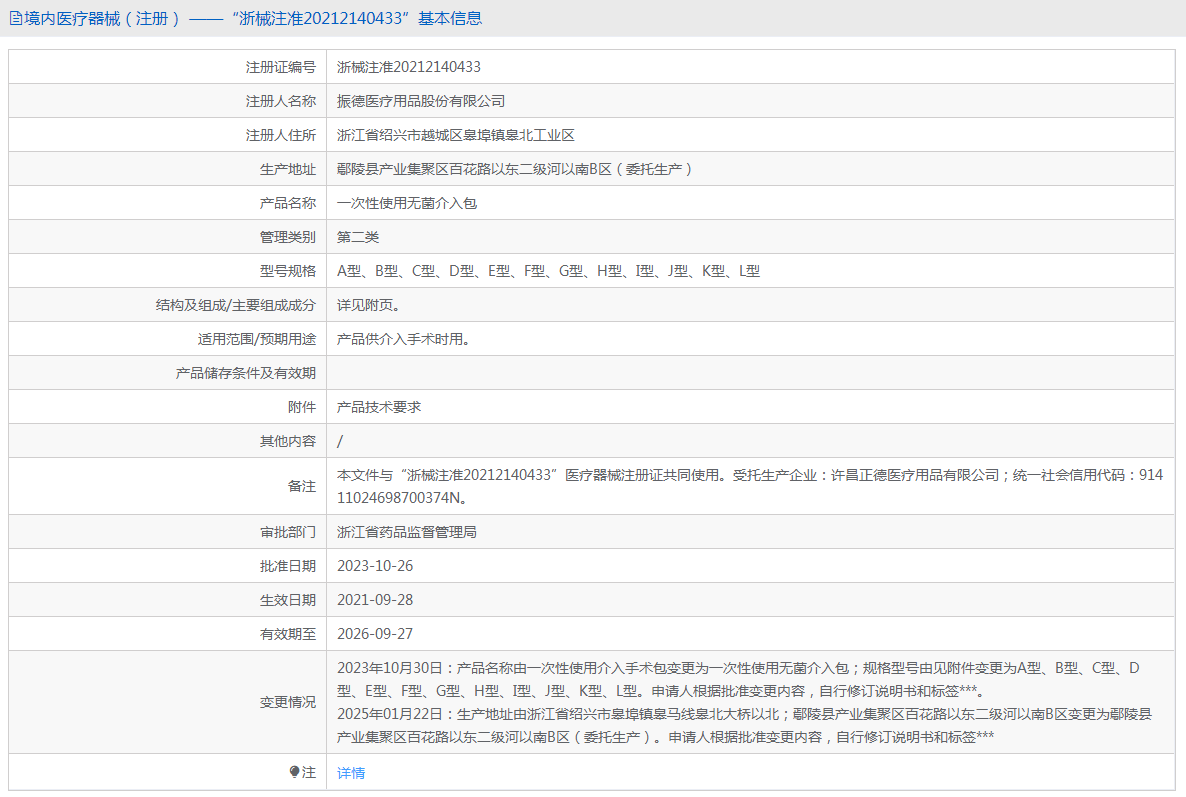
Task: Select the production address 鄢陵县产业集聚区 cell
Action: point(515,169)
